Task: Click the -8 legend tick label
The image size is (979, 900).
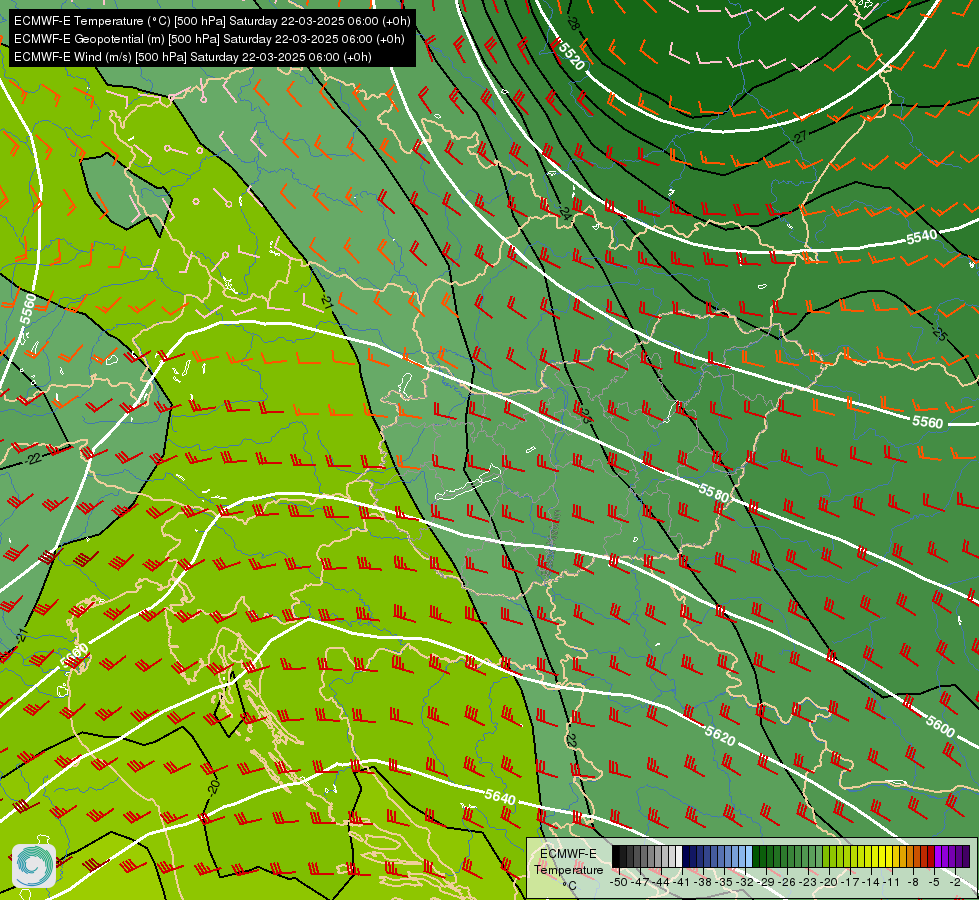Action: 913,882
